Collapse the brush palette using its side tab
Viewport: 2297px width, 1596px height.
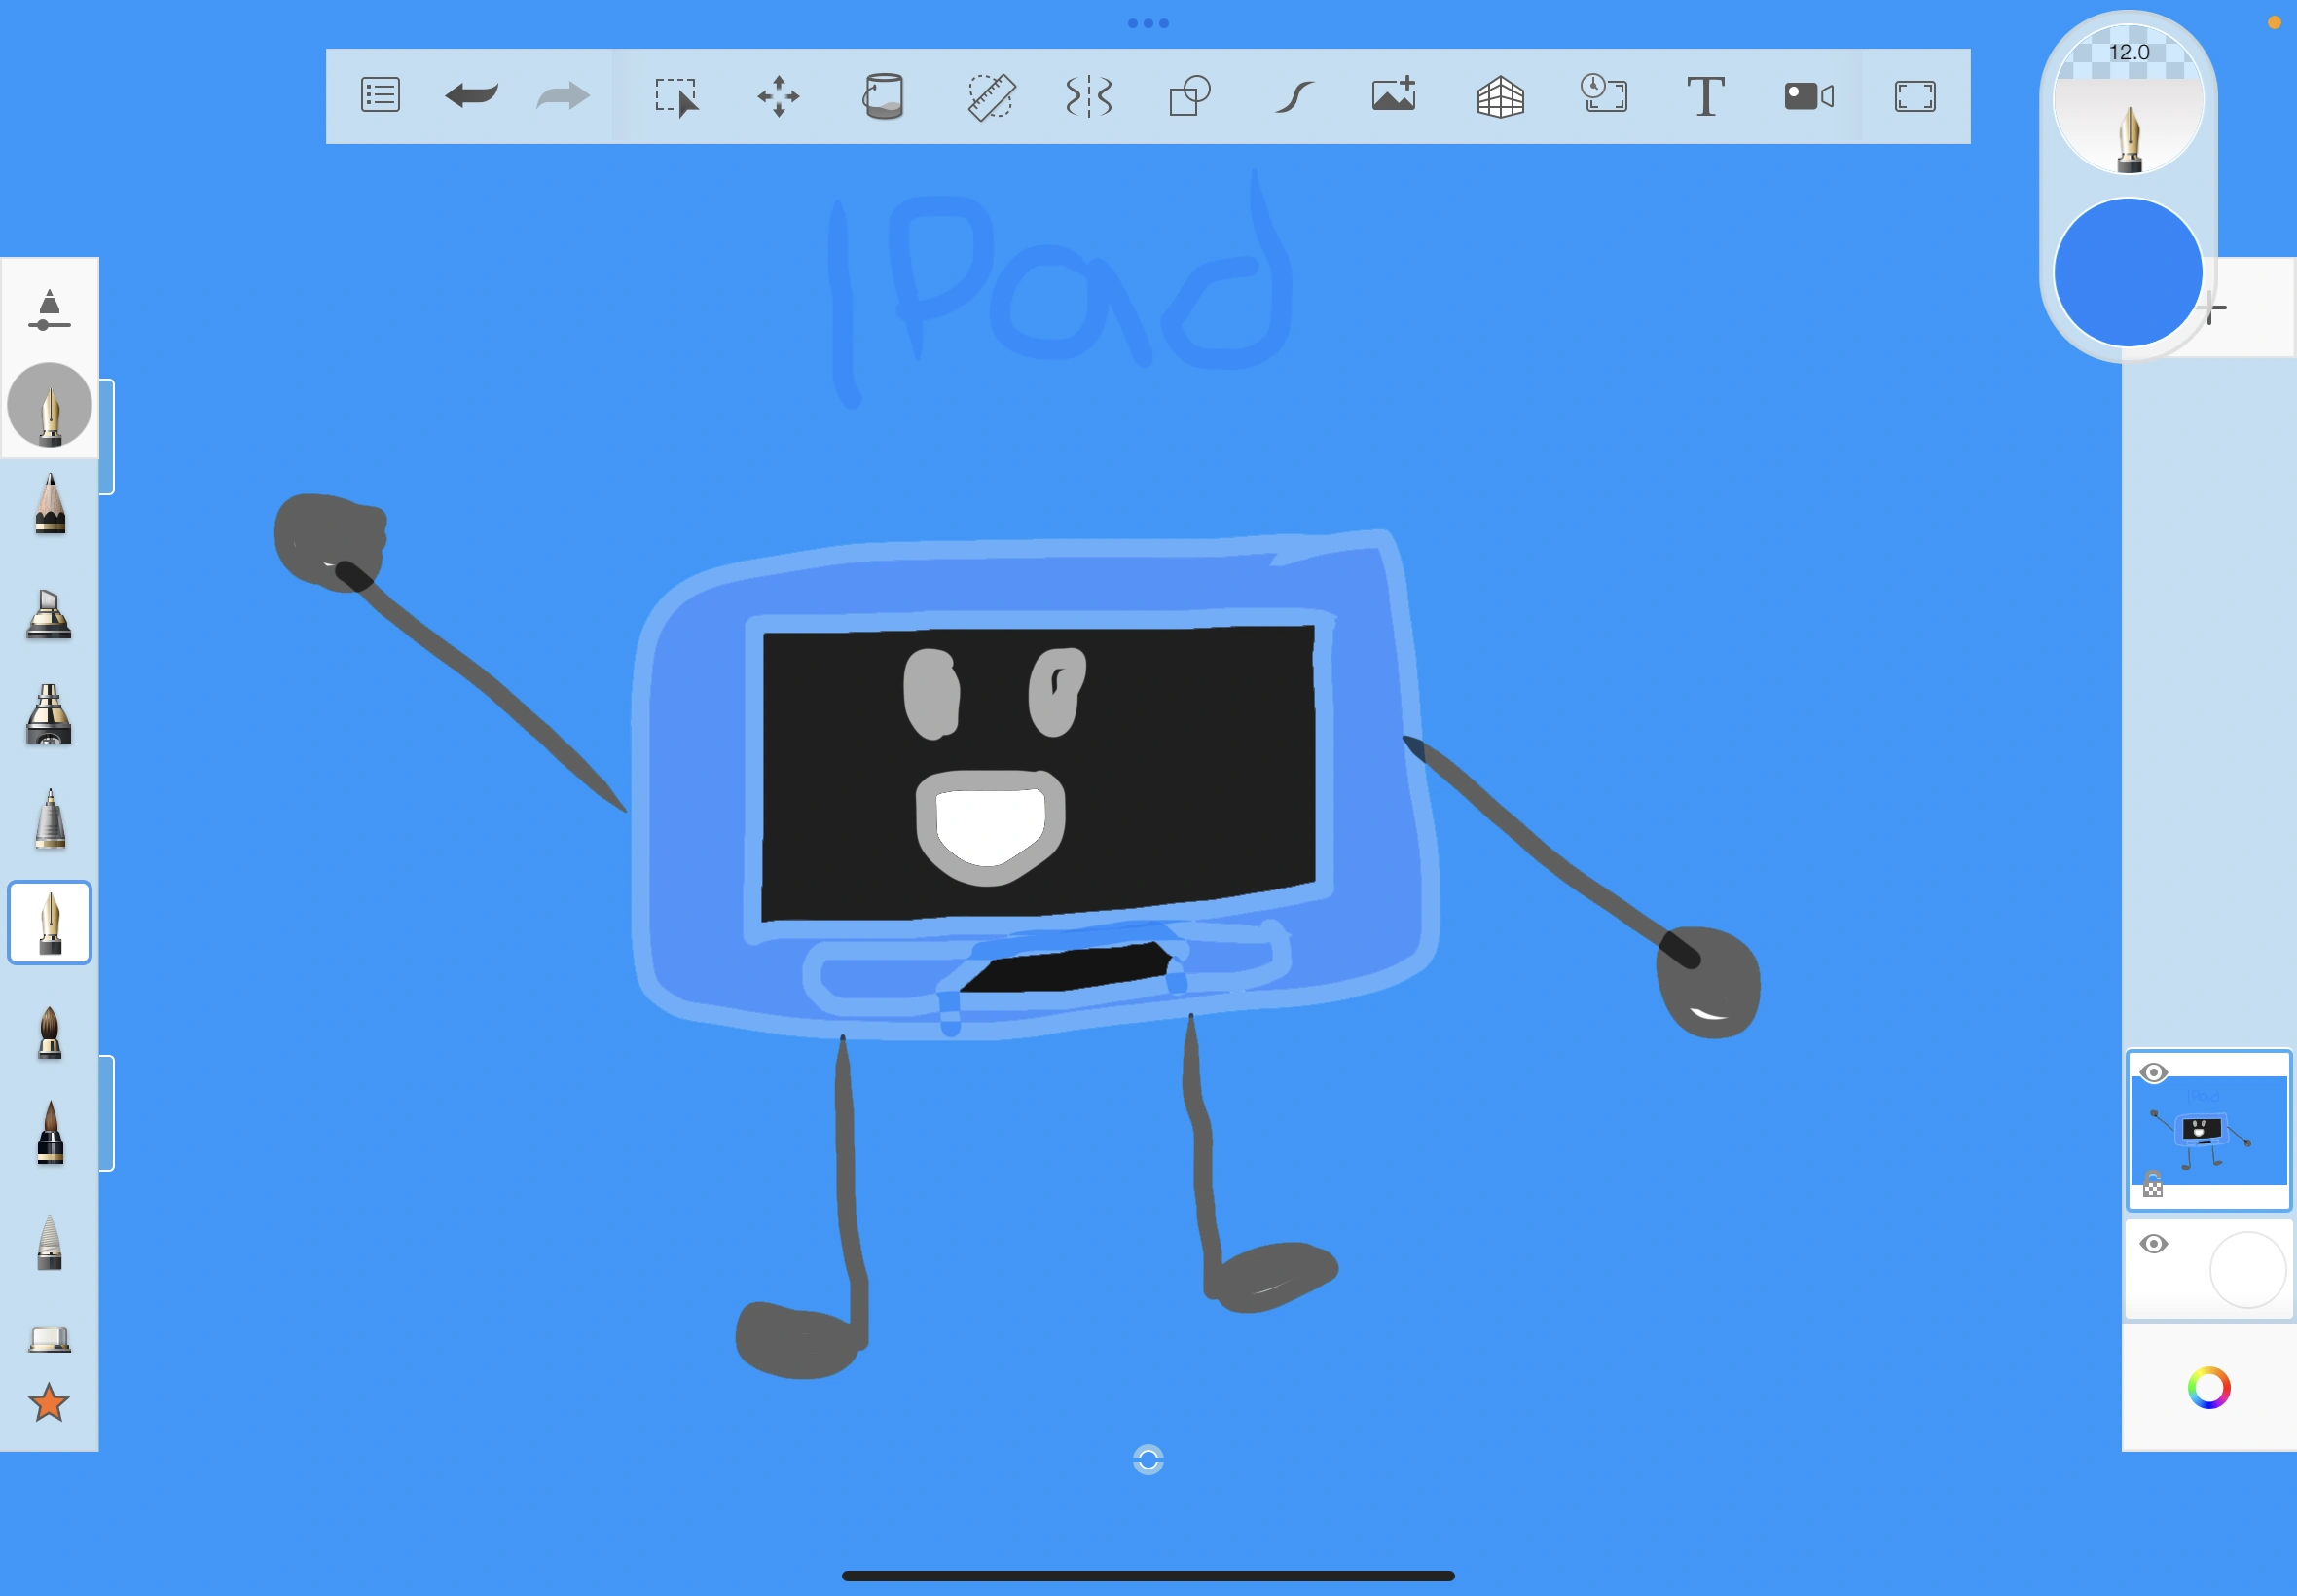107,433
